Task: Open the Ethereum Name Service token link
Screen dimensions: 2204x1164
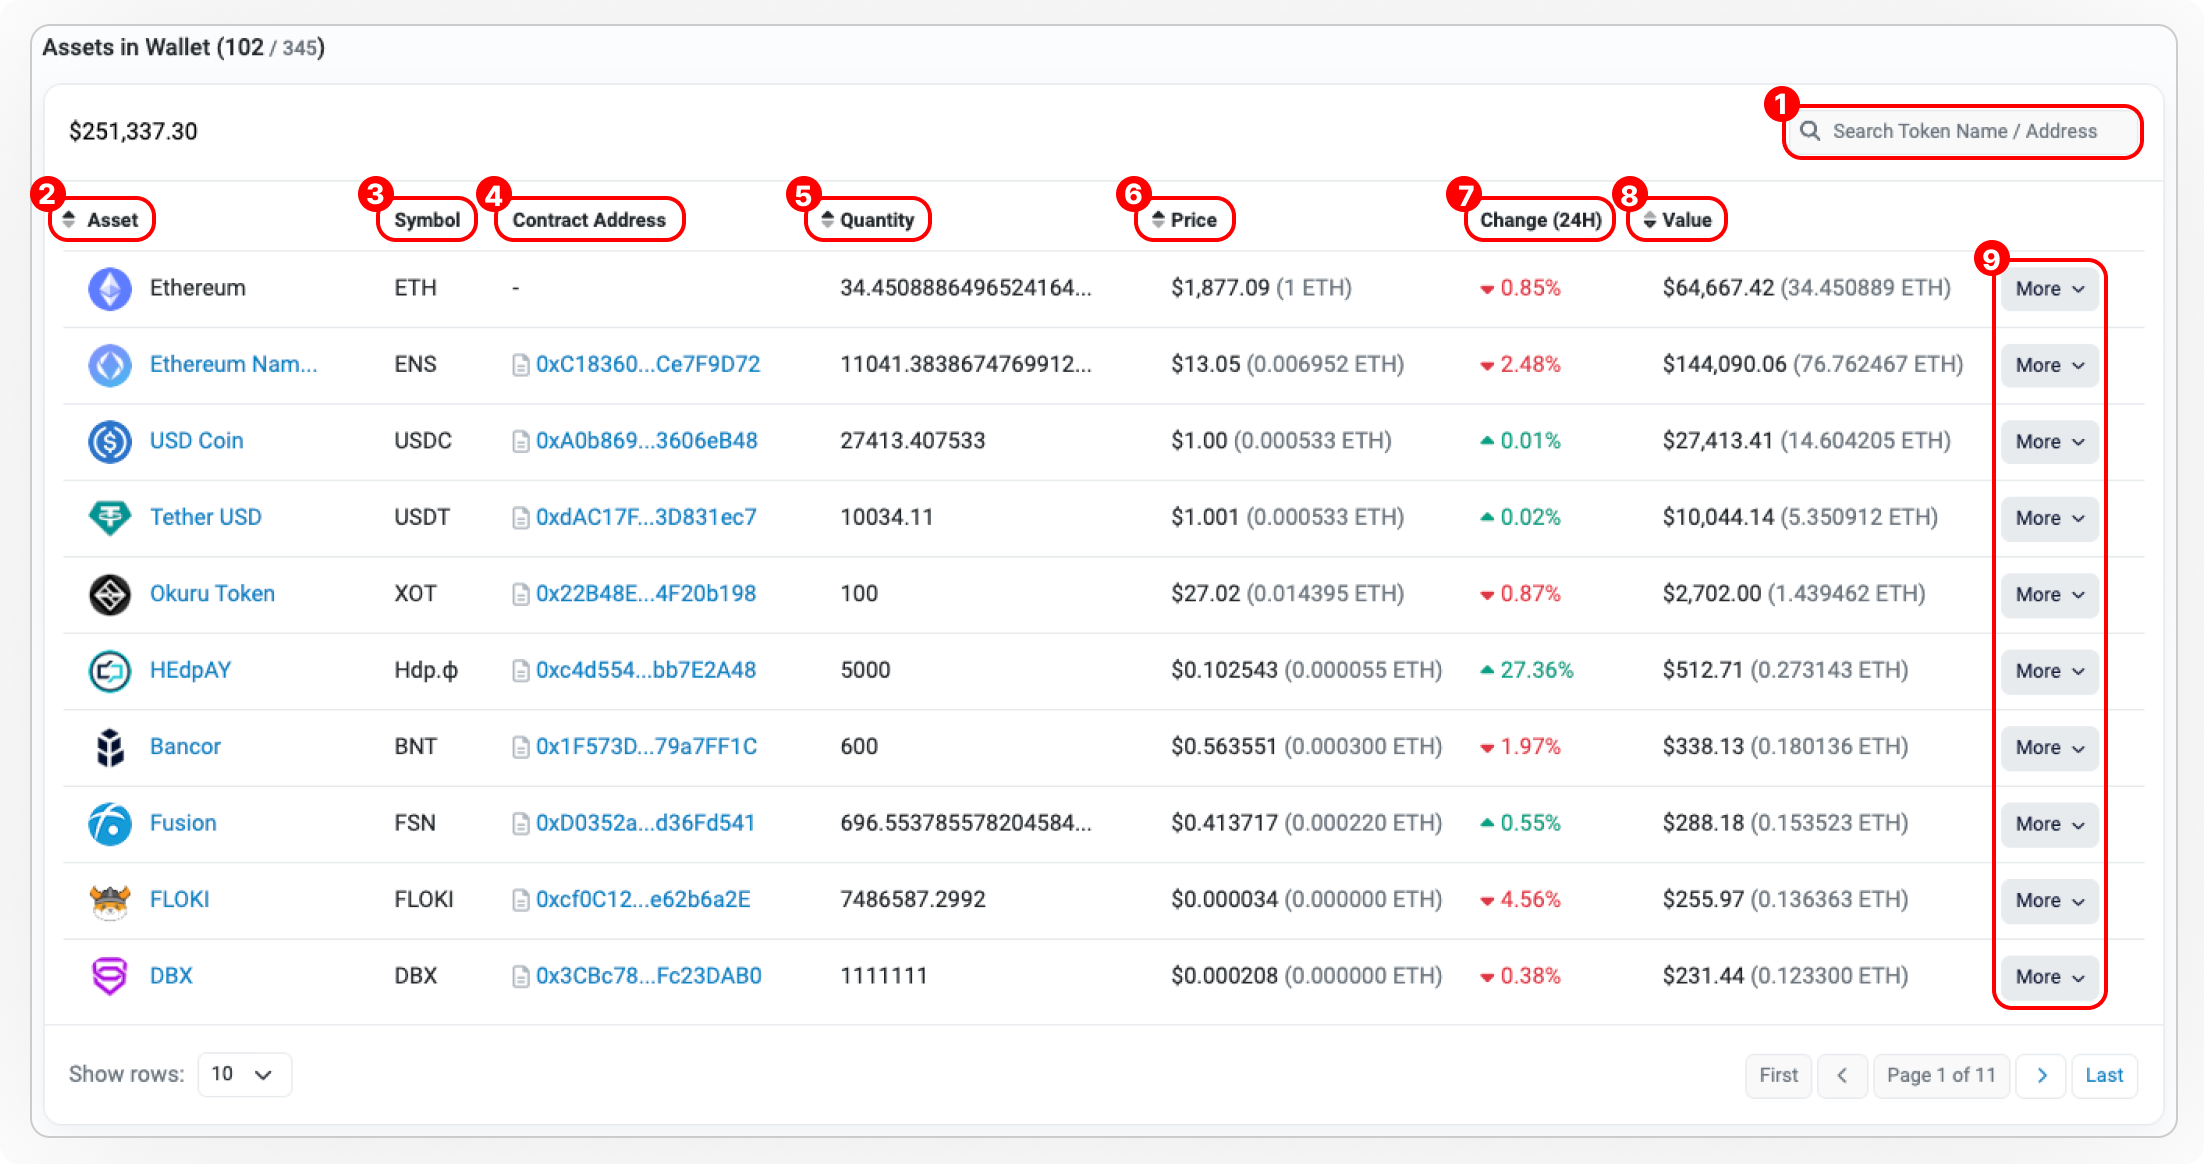Action: [233, 365]
